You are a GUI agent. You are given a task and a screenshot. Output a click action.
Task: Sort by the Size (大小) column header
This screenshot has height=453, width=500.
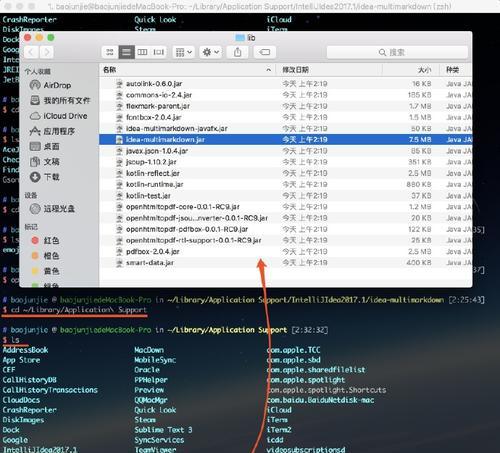point(411,70)
